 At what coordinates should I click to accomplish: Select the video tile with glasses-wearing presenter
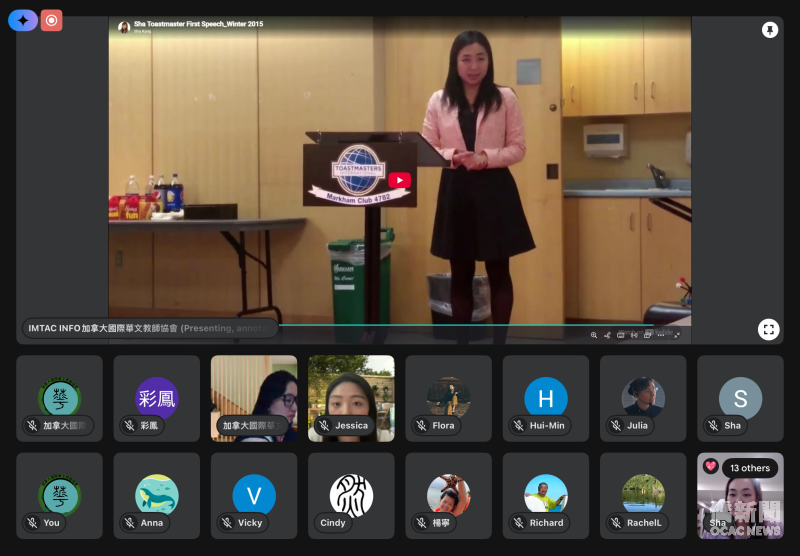point(254,398)
